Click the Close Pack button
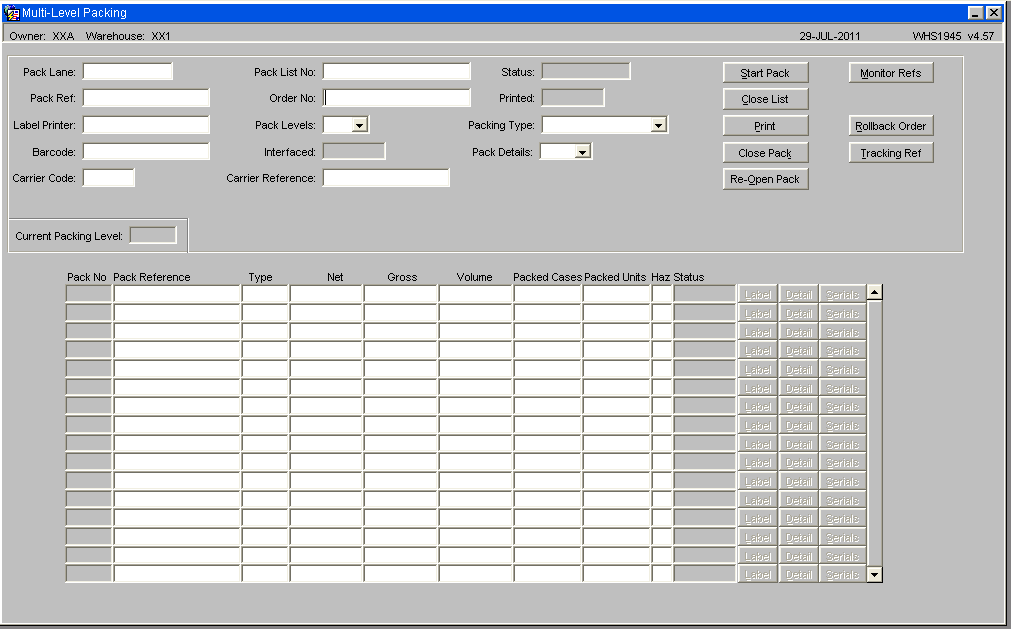The width and height of the screenshot is (1011, 629). (x=765, y=153)
